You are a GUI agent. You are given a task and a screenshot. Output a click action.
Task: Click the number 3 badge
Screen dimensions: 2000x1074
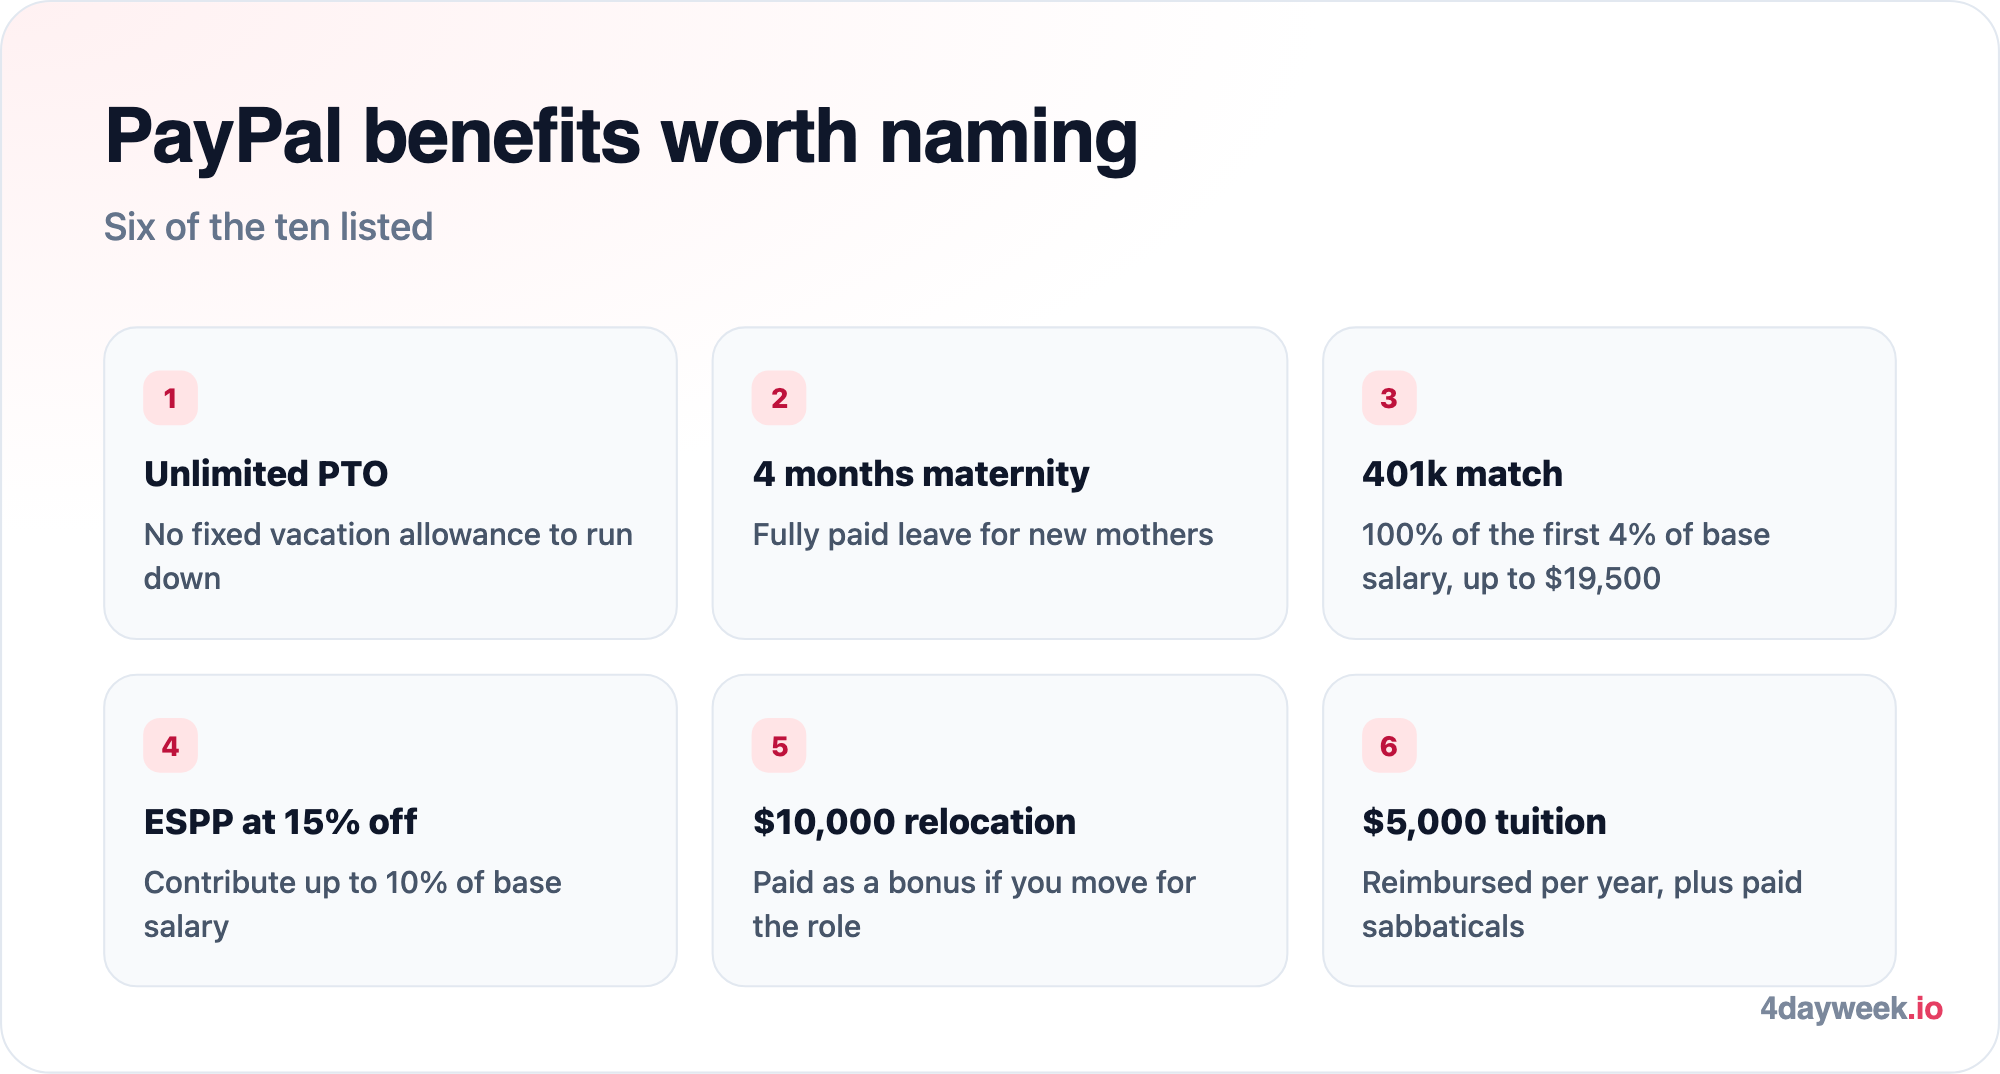1389,398
